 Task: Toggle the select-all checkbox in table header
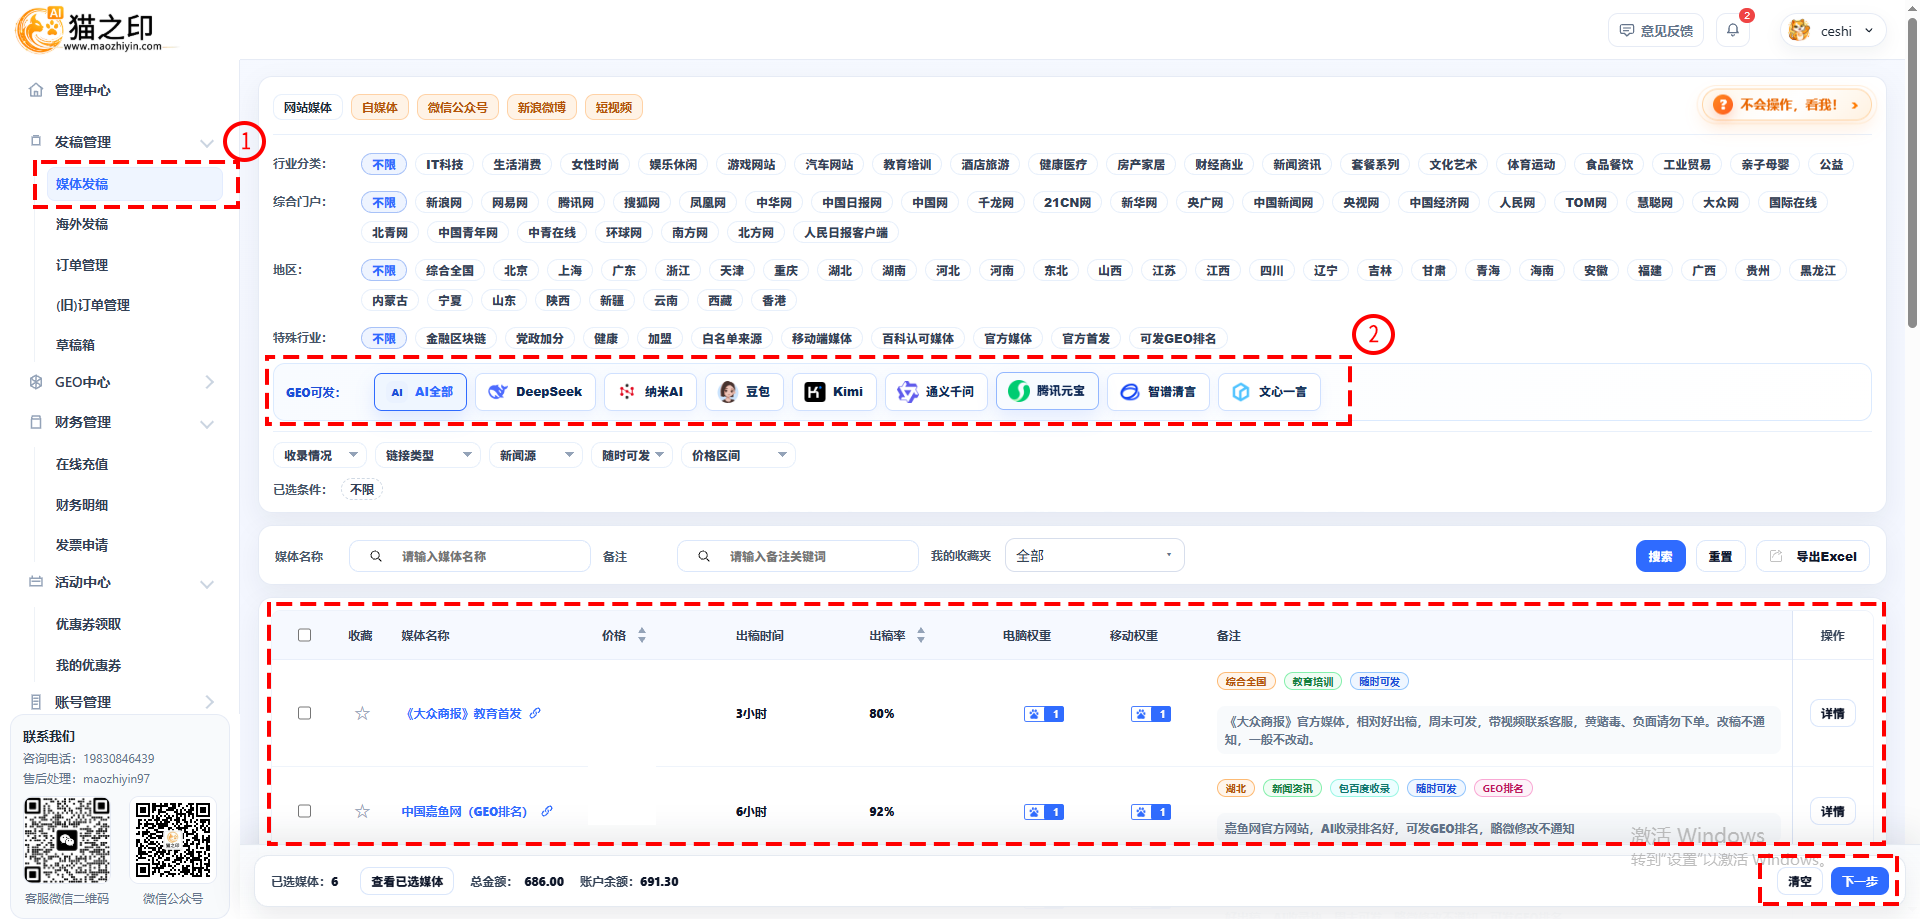click(305, 636)
